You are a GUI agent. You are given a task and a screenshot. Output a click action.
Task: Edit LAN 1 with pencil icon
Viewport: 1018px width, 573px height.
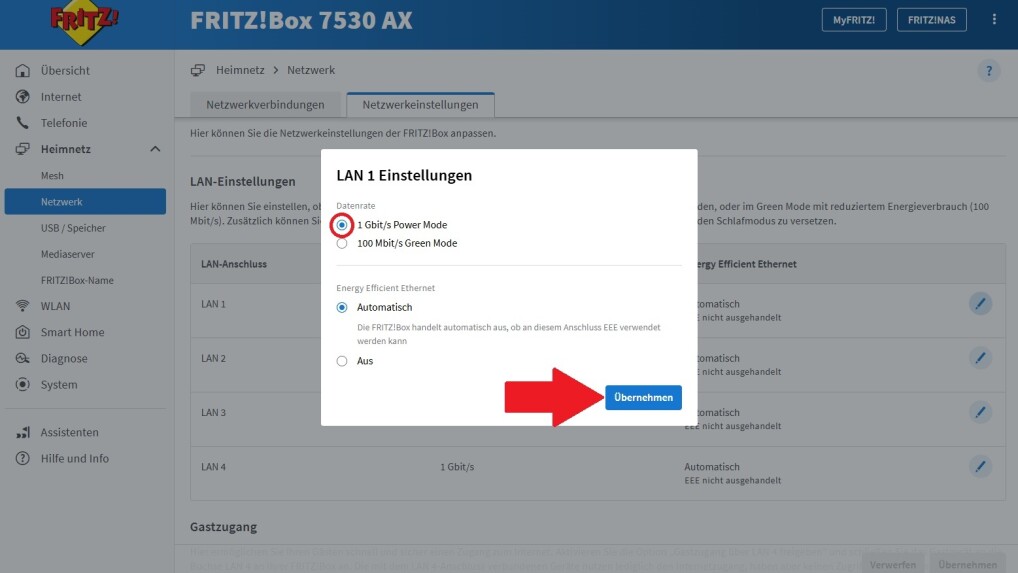click(x=980, y=303)
